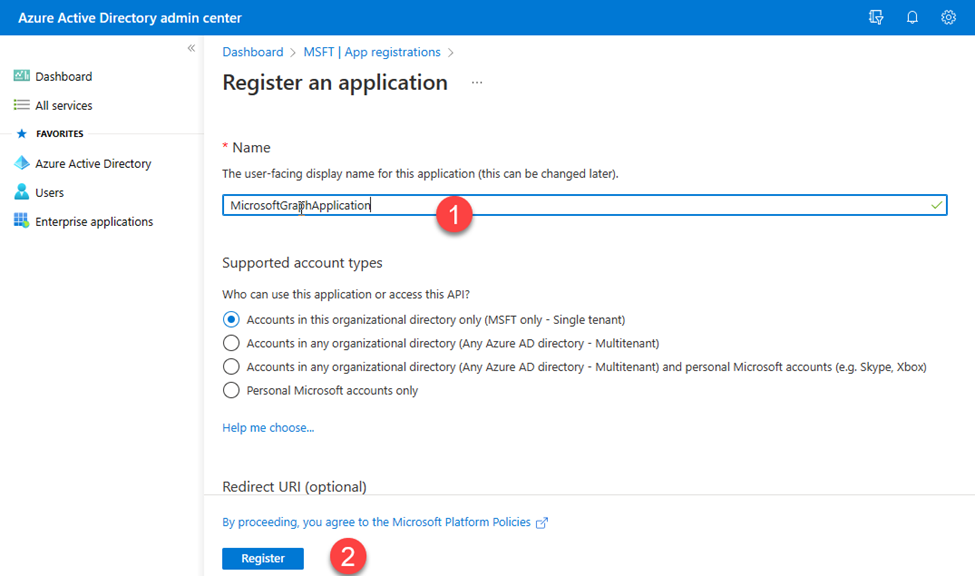Open the portal settings gear

[x=948, y=17]
